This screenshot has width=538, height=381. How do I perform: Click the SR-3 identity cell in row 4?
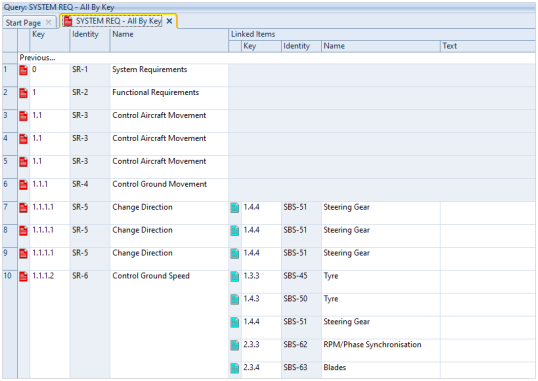pos(90,144)
